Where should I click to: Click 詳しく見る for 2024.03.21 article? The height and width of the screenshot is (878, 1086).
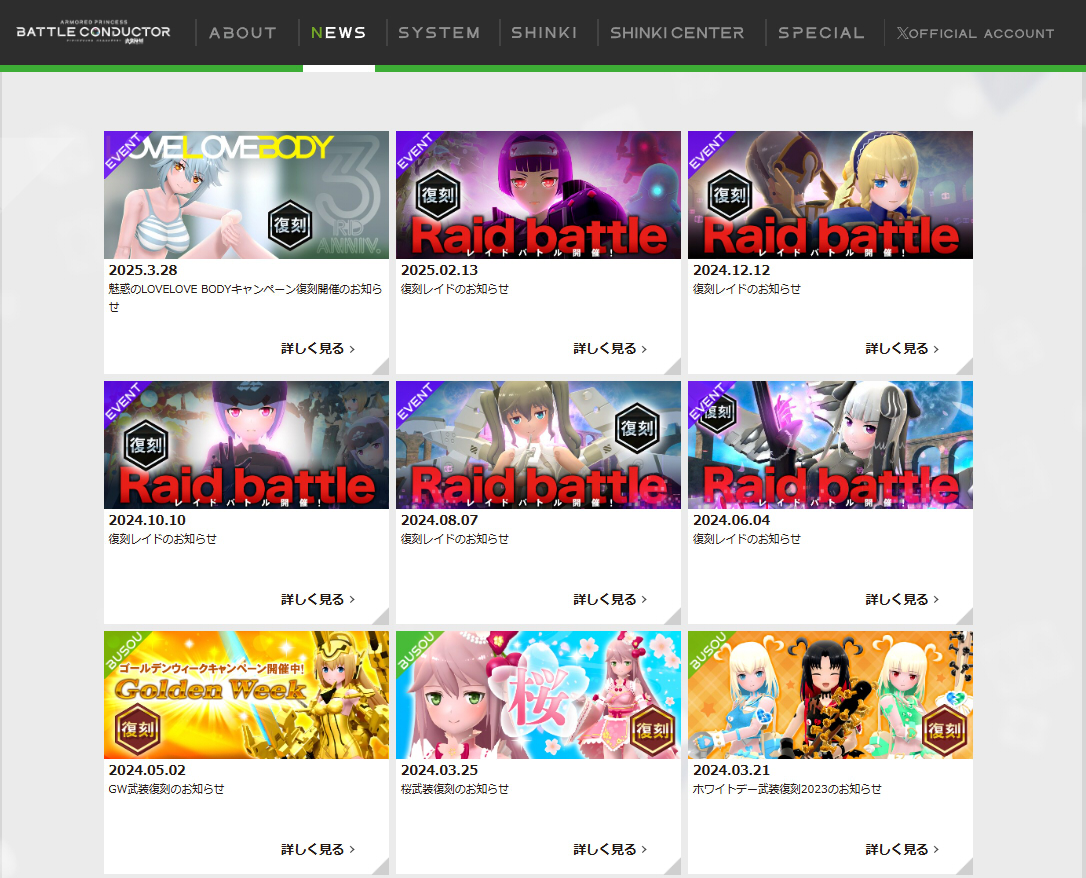[x=902, y=849]
